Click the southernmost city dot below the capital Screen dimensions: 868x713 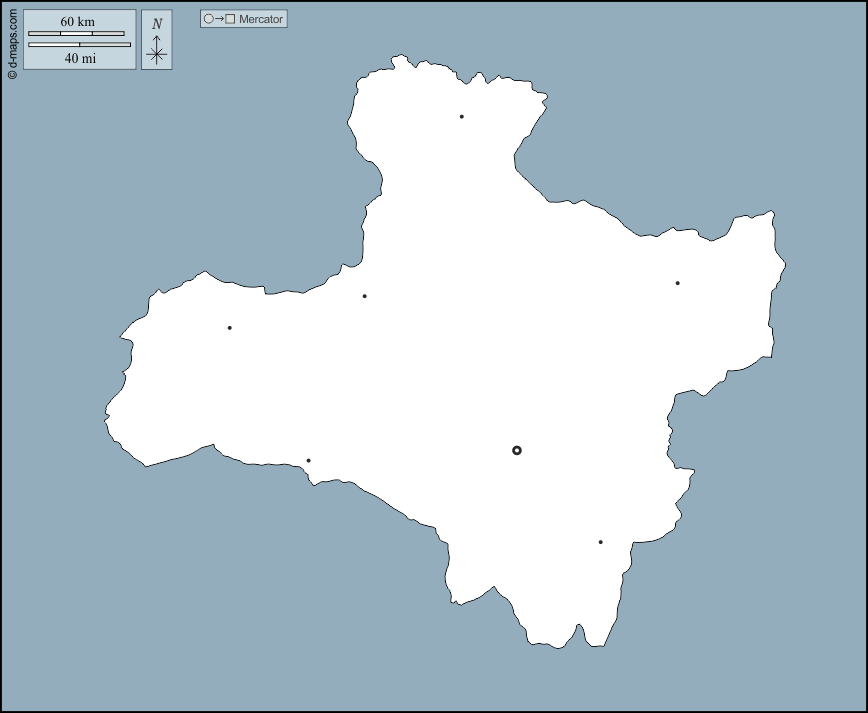600,542
